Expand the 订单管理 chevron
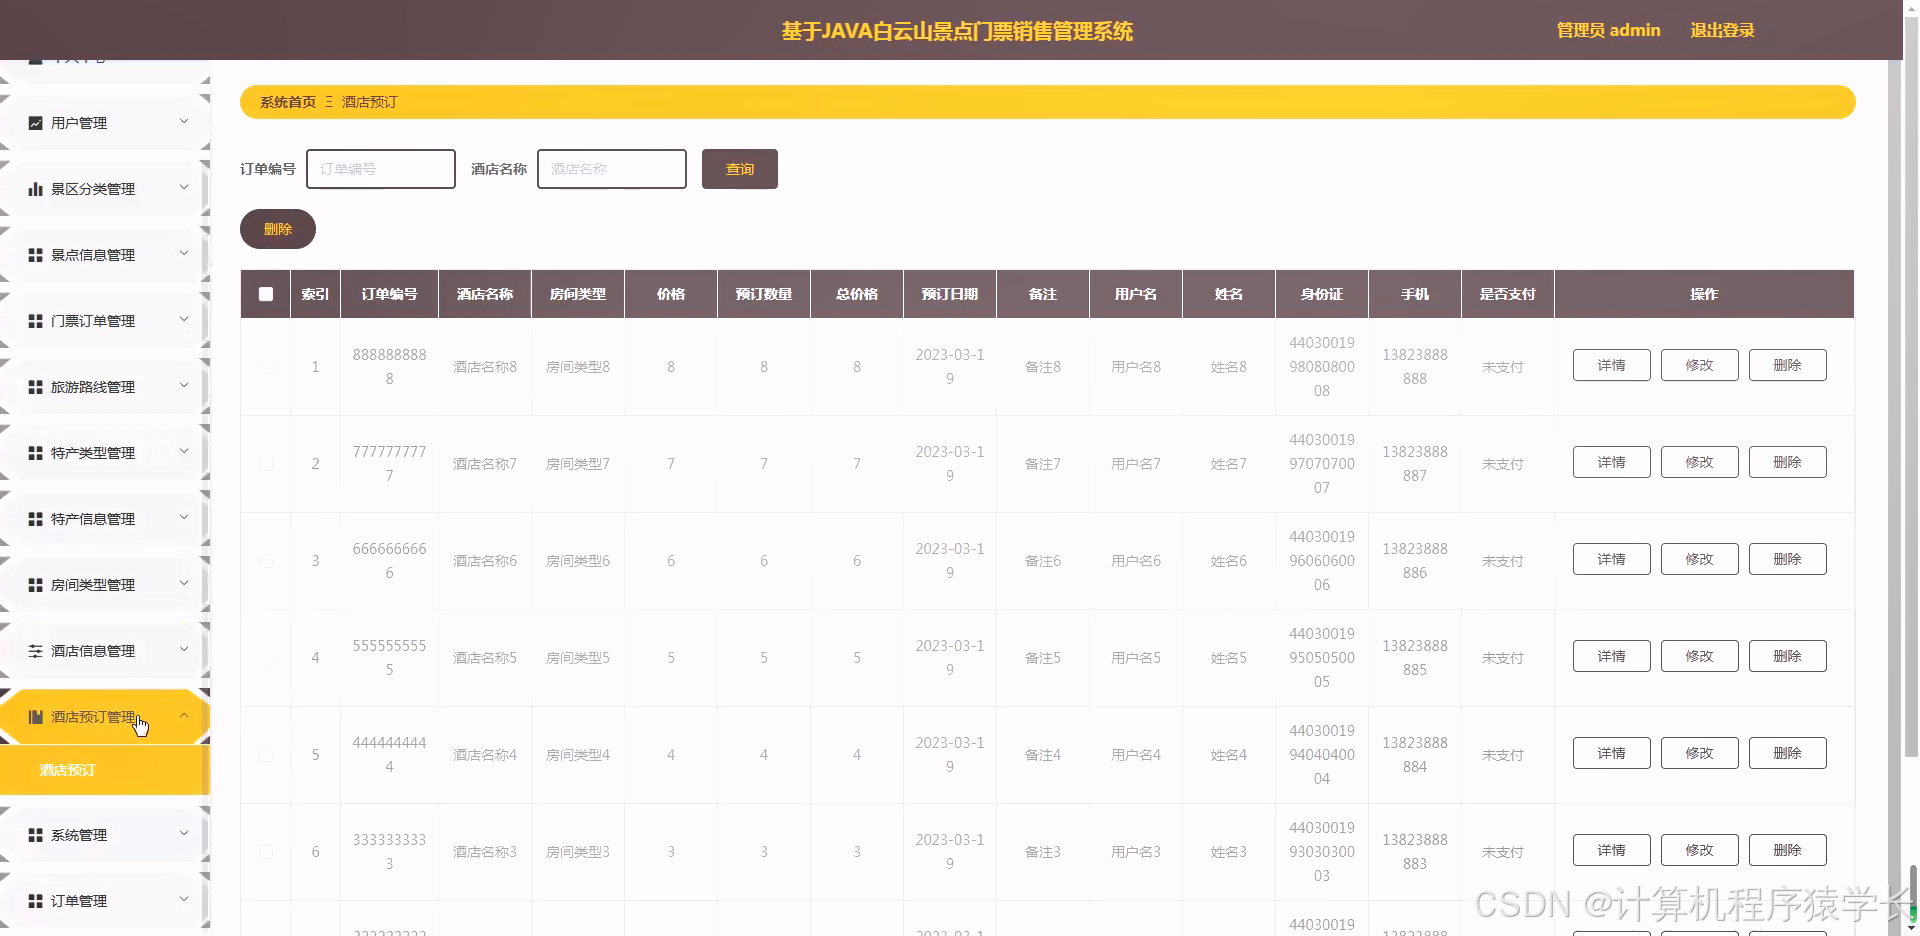 [184, 900]
